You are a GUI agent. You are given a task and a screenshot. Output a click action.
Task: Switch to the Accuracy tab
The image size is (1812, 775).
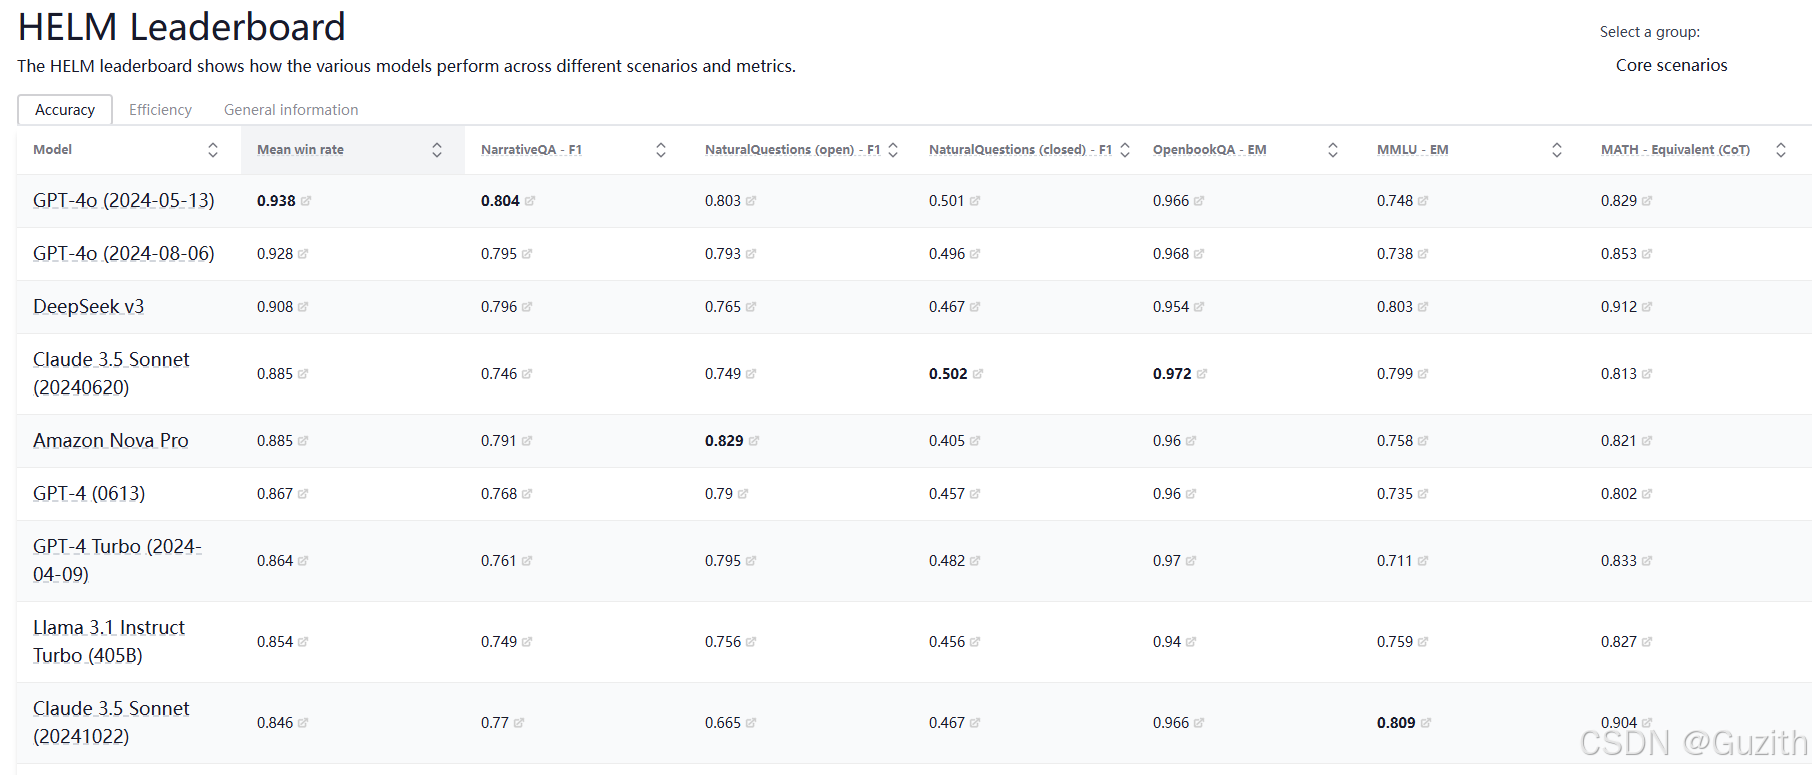coord(65,110)
